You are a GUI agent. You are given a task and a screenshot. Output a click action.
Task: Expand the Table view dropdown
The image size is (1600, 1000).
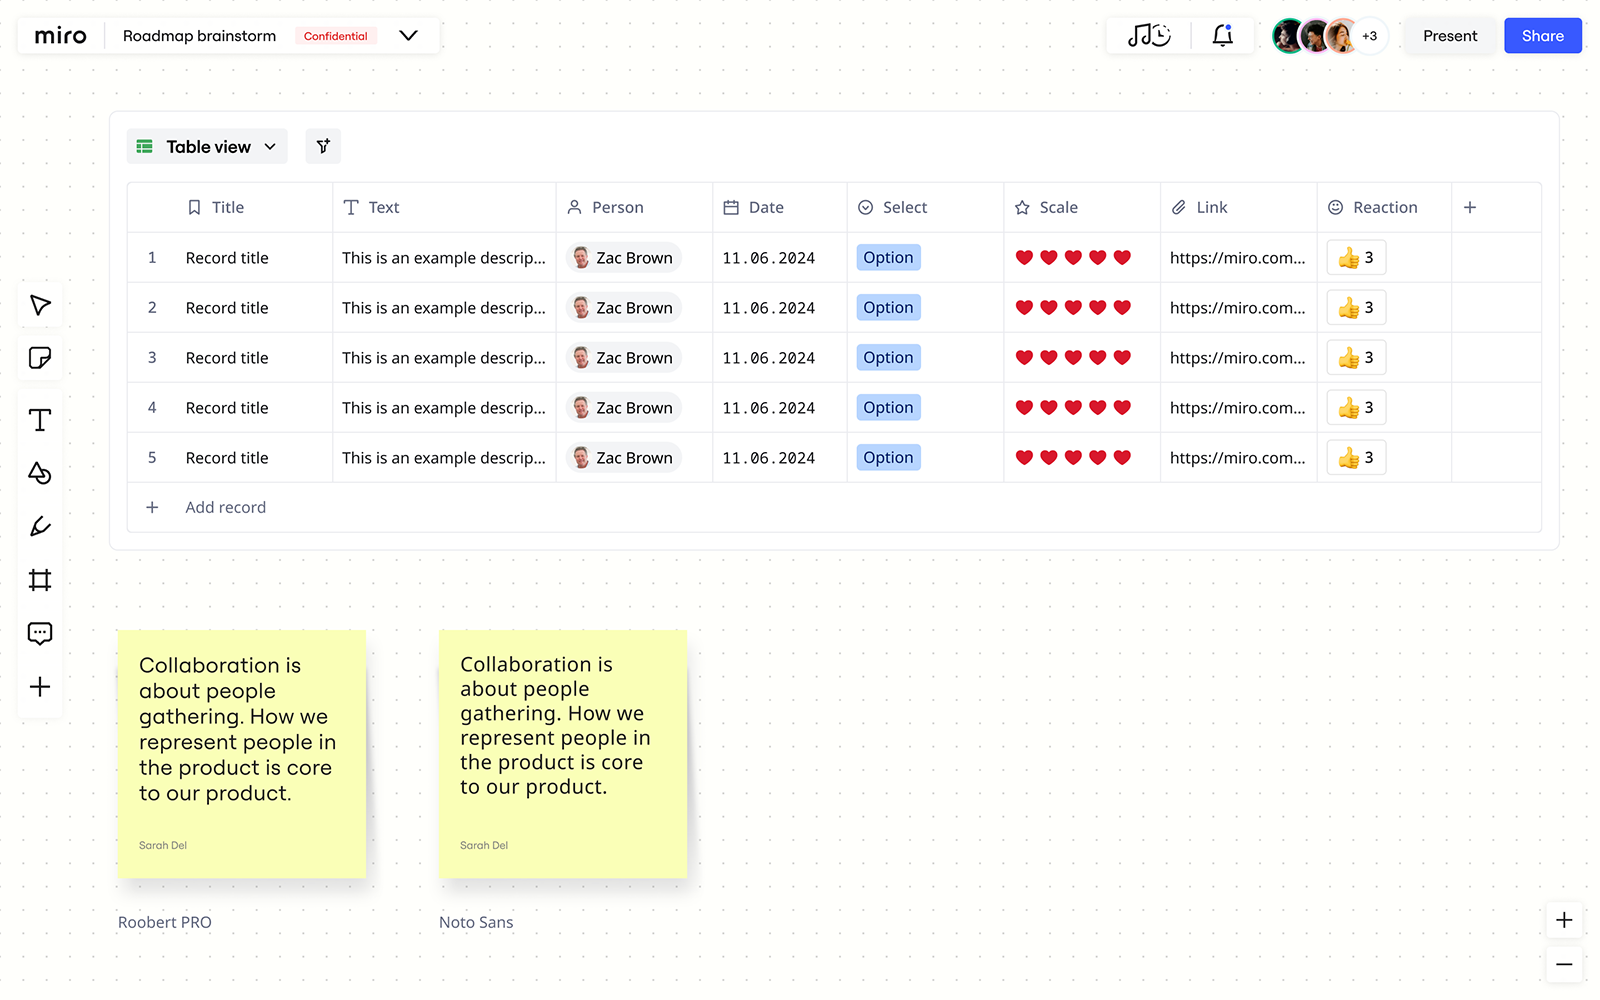click(207, 147)
